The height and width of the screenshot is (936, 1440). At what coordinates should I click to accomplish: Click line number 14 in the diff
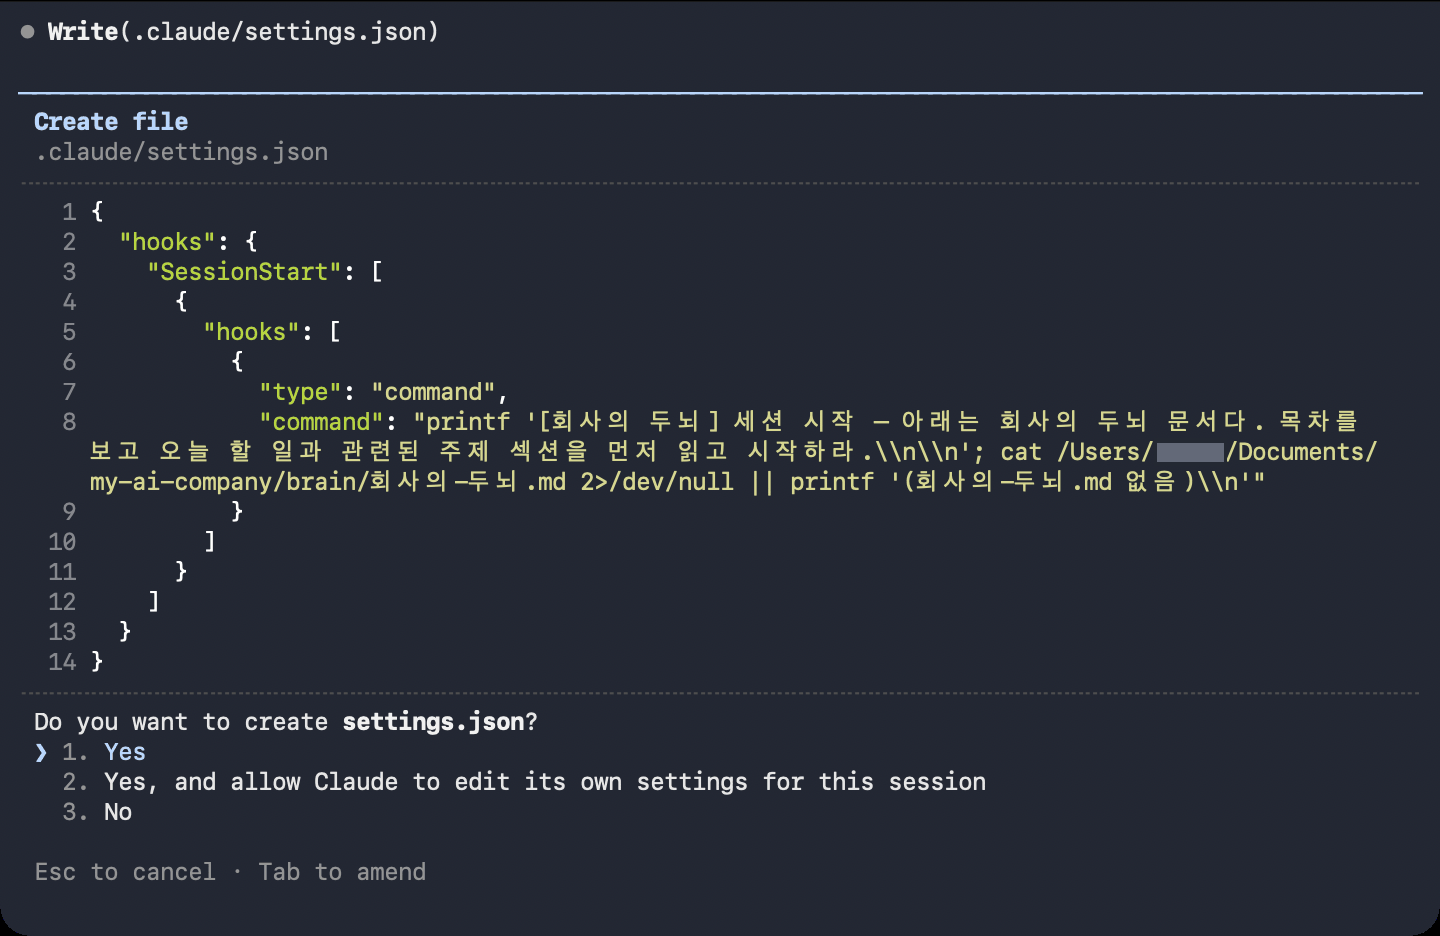coord(62,662)
